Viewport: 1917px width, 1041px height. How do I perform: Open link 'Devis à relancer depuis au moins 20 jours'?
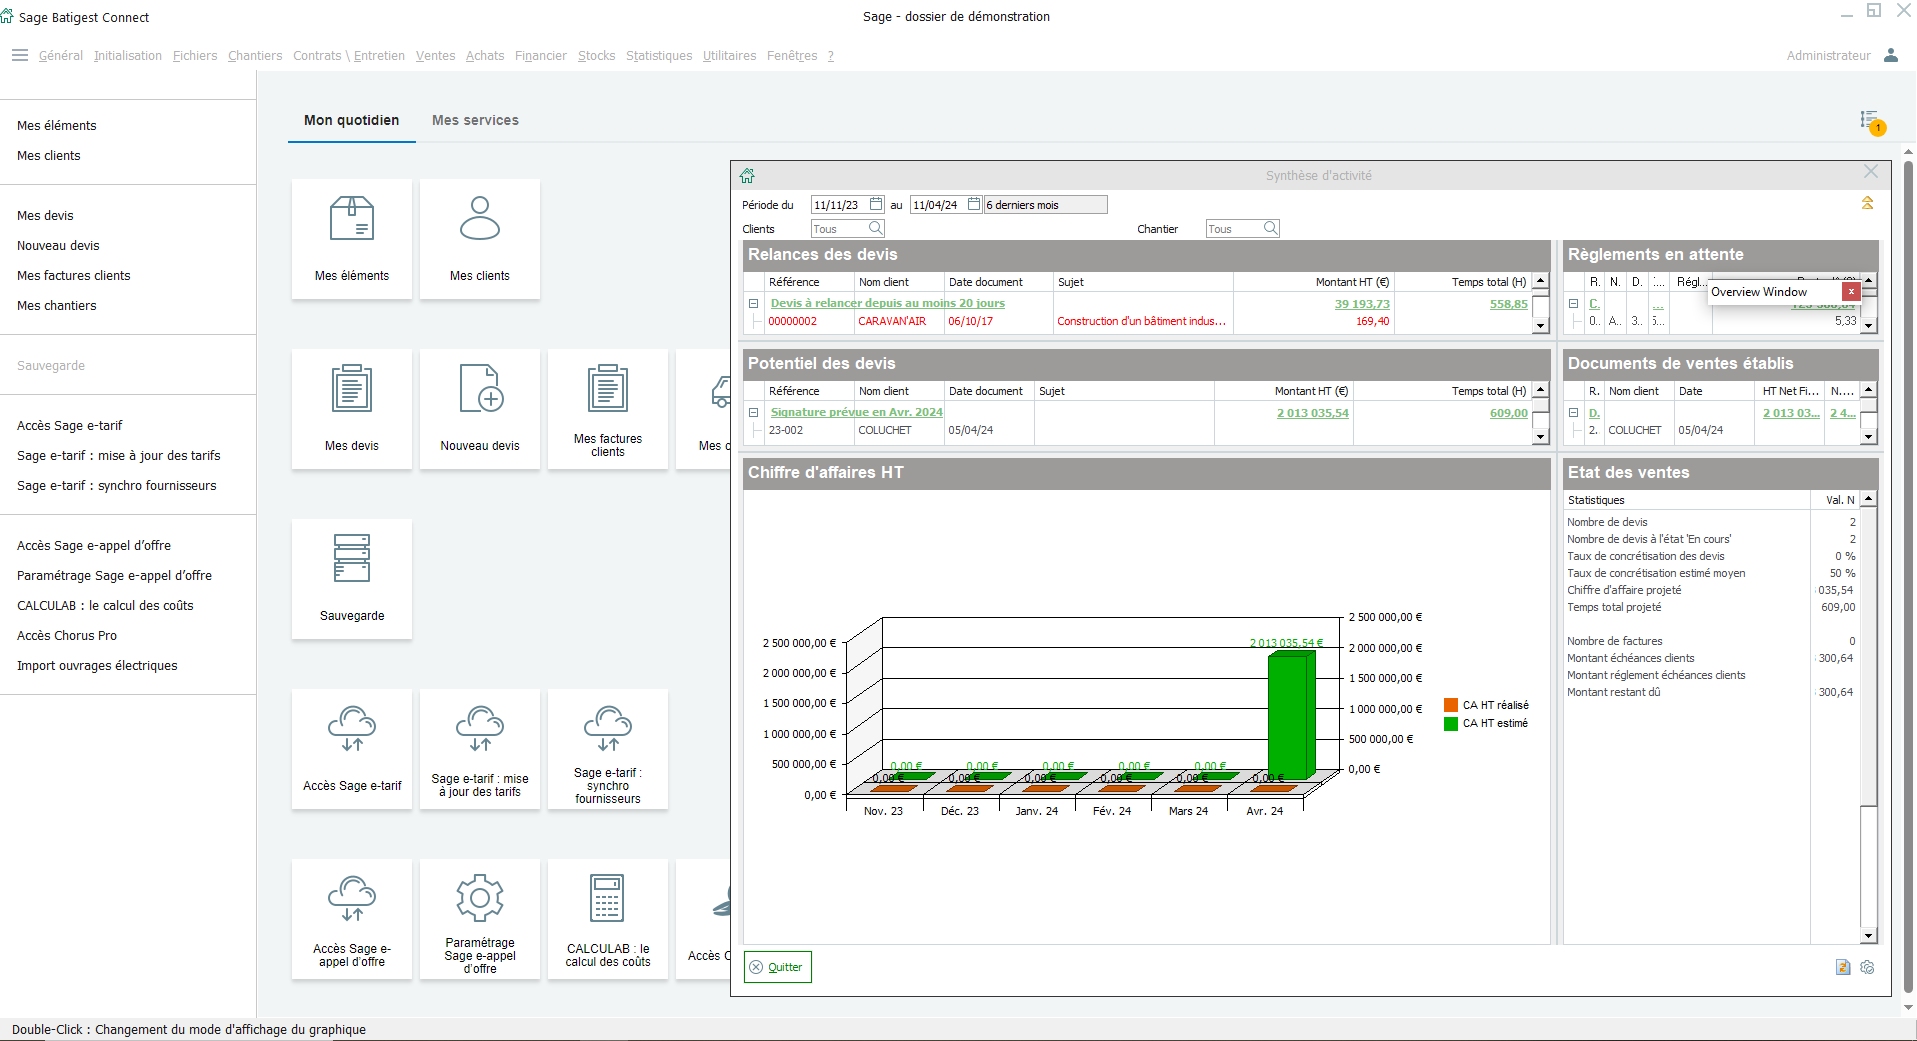pos(888,303)
